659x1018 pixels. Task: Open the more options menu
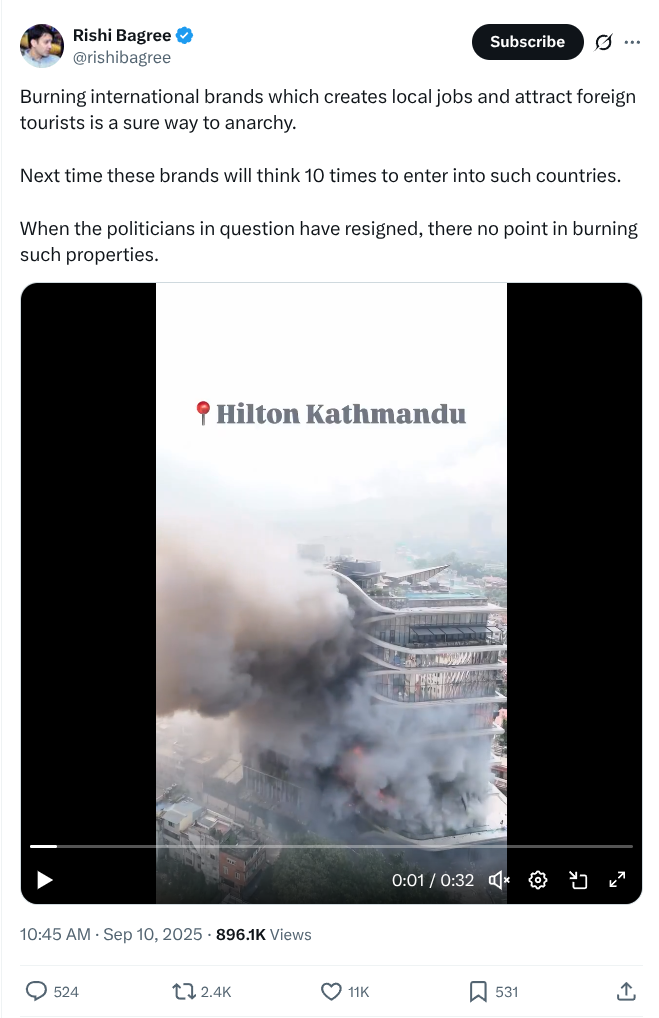pos(632,42)
